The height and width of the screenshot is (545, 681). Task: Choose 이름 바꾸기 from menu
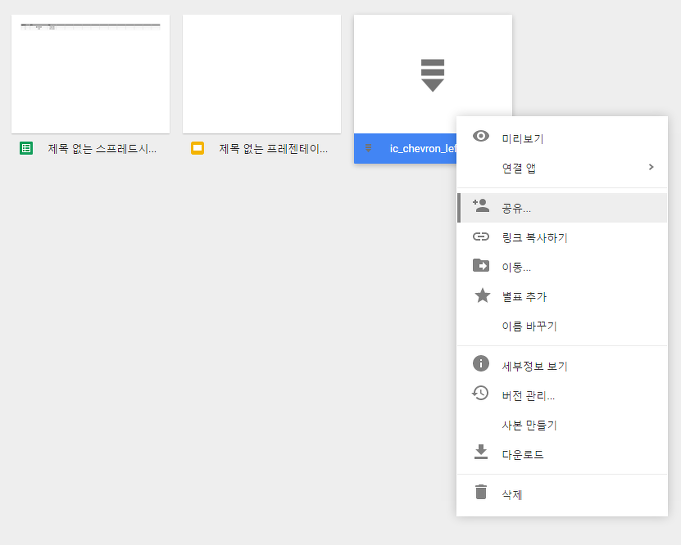point(562,326)
